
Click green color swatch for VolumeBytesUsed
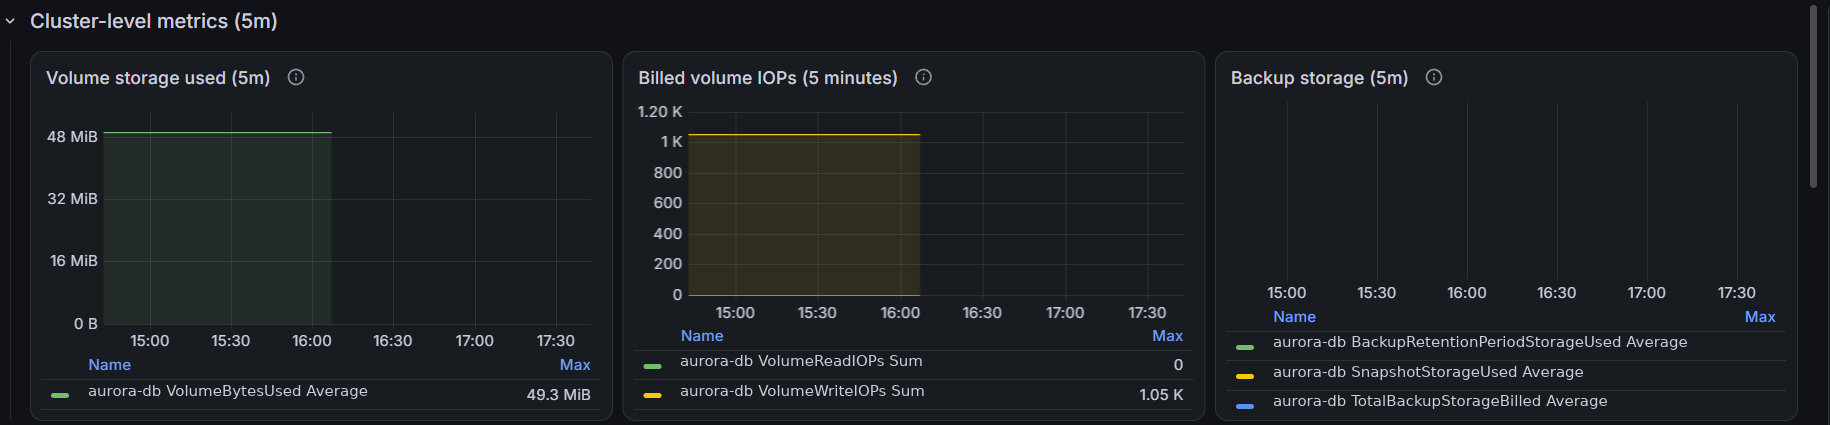click(x=60, y=395)
